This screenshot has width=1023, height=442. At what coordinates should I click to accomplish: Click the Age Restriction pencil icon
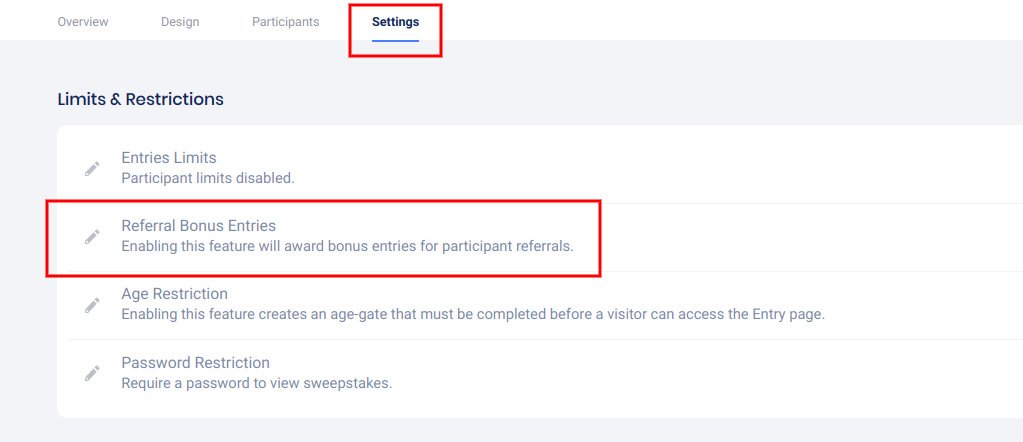coord(92,305)
